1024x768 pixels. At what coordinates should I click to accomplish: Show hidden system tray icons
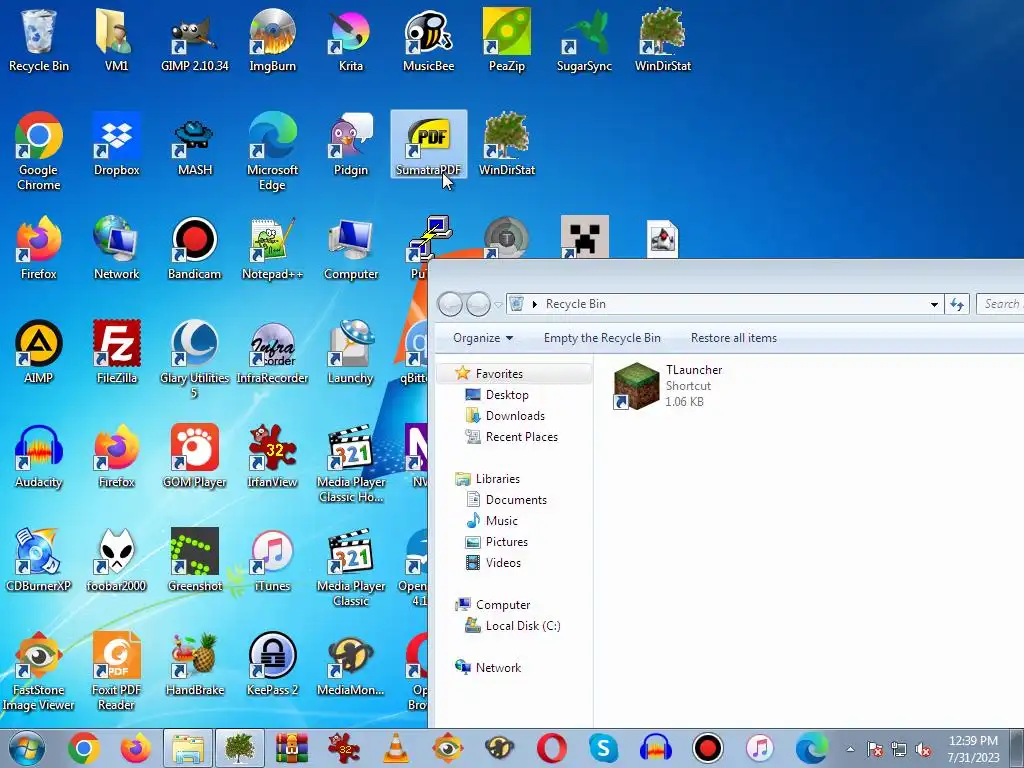click(850, 749)
